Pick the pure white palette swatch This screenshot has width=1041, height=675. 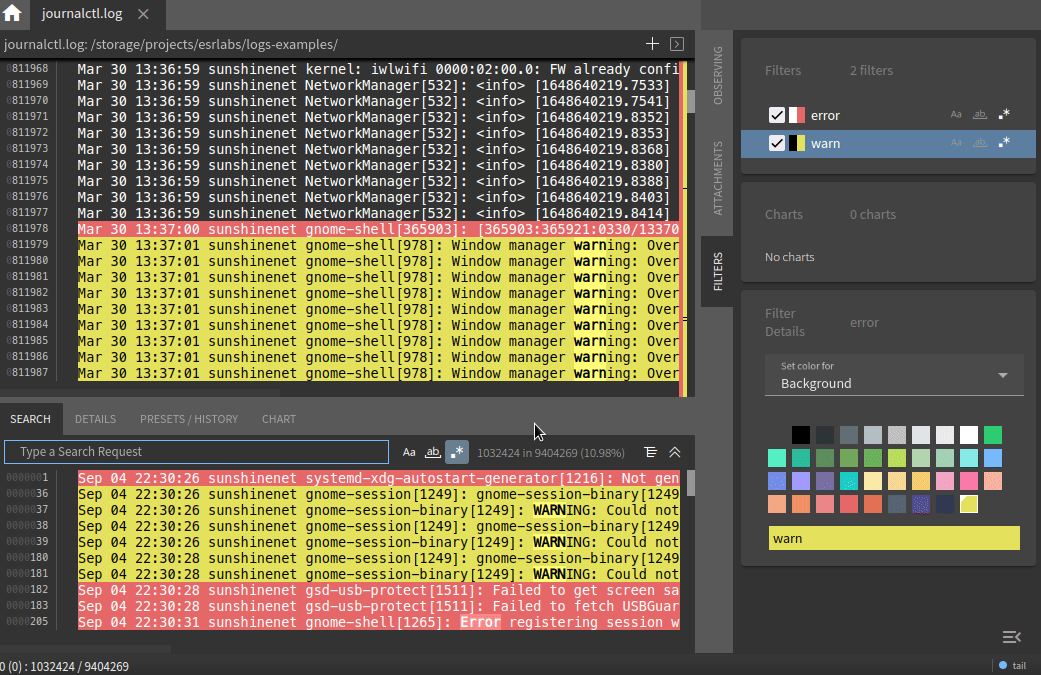tap(969, 435)
